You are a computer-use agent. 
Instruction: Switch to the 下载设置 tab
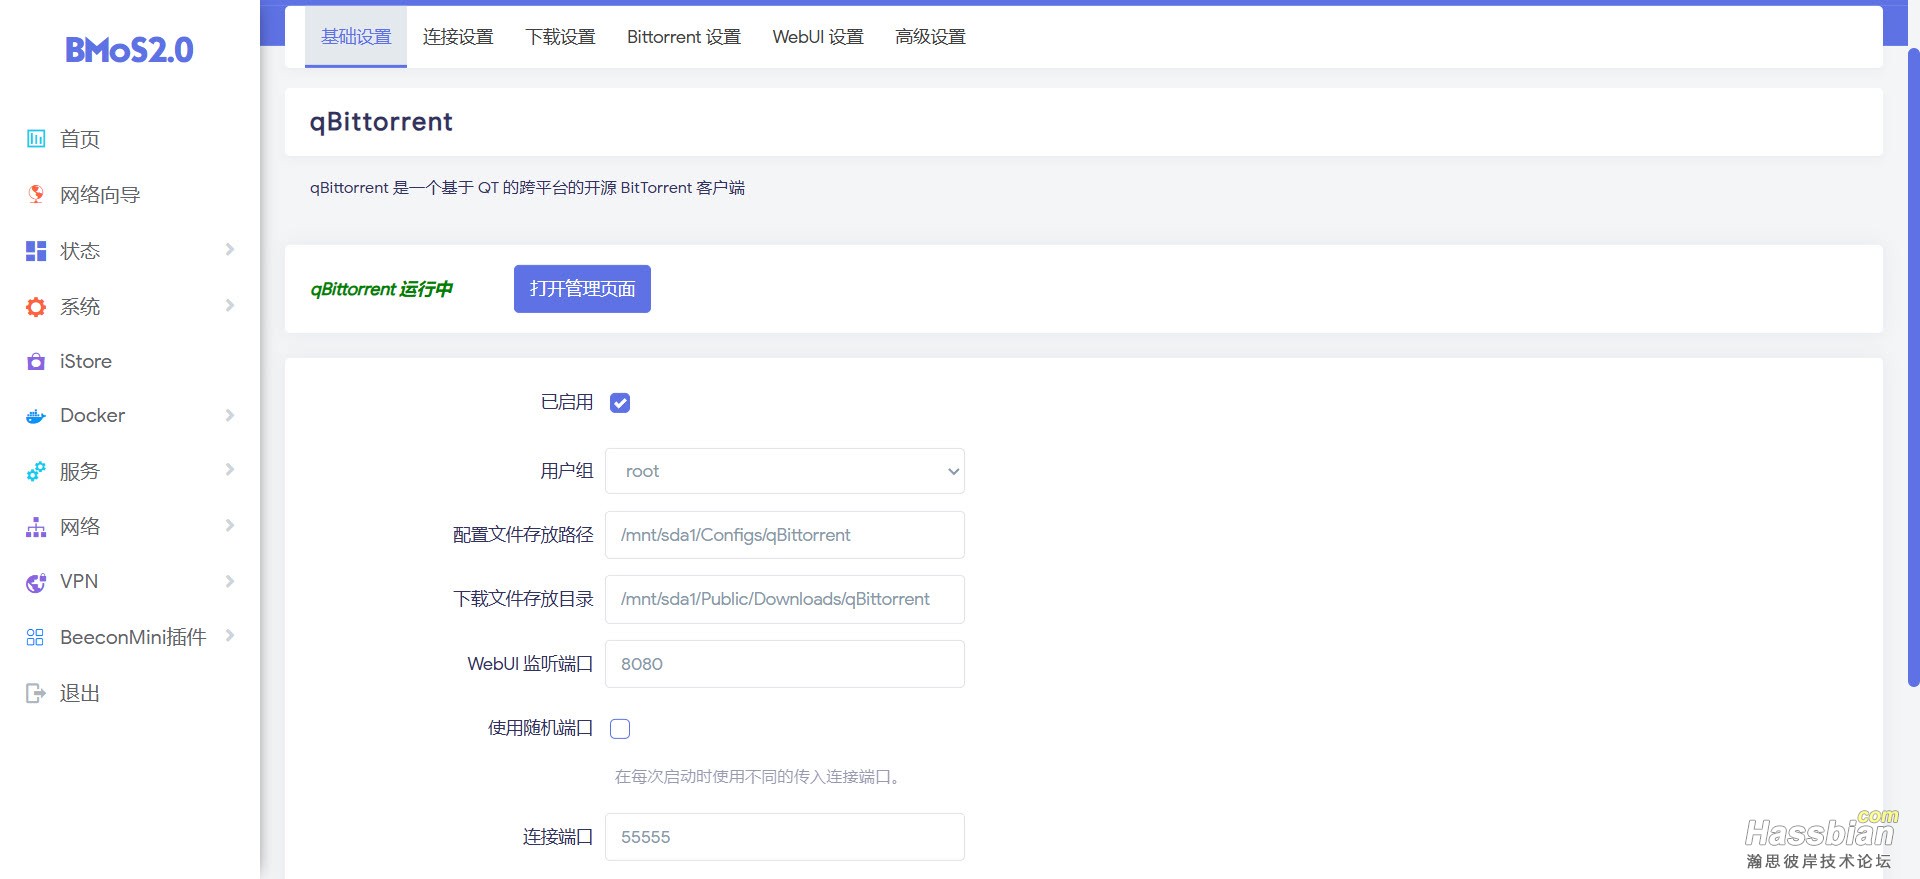(x=560, y=37)
